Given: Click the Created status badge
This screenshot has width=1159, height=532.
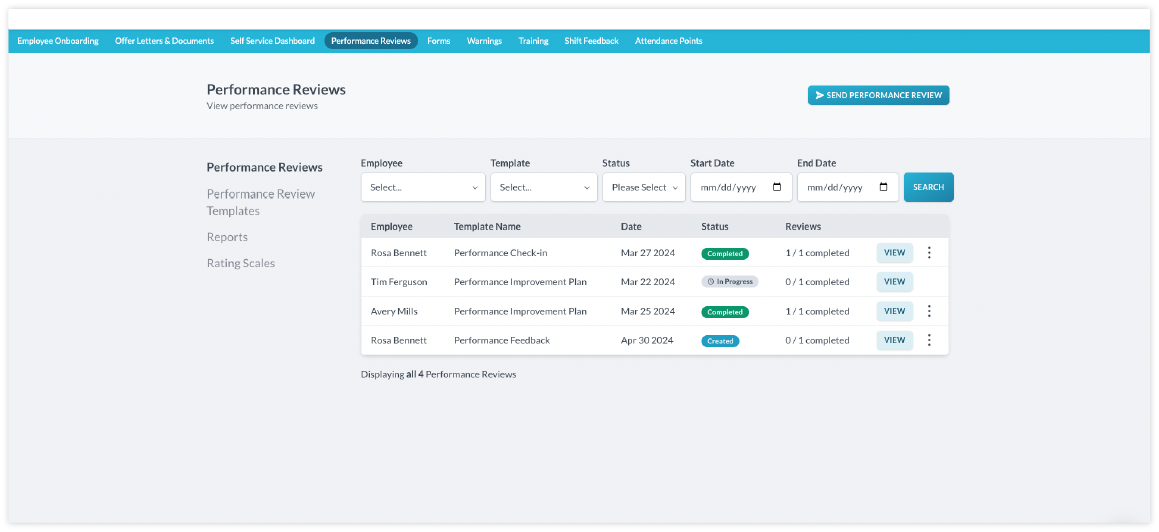Looking at the screenshot, I should tap(720, 341).
